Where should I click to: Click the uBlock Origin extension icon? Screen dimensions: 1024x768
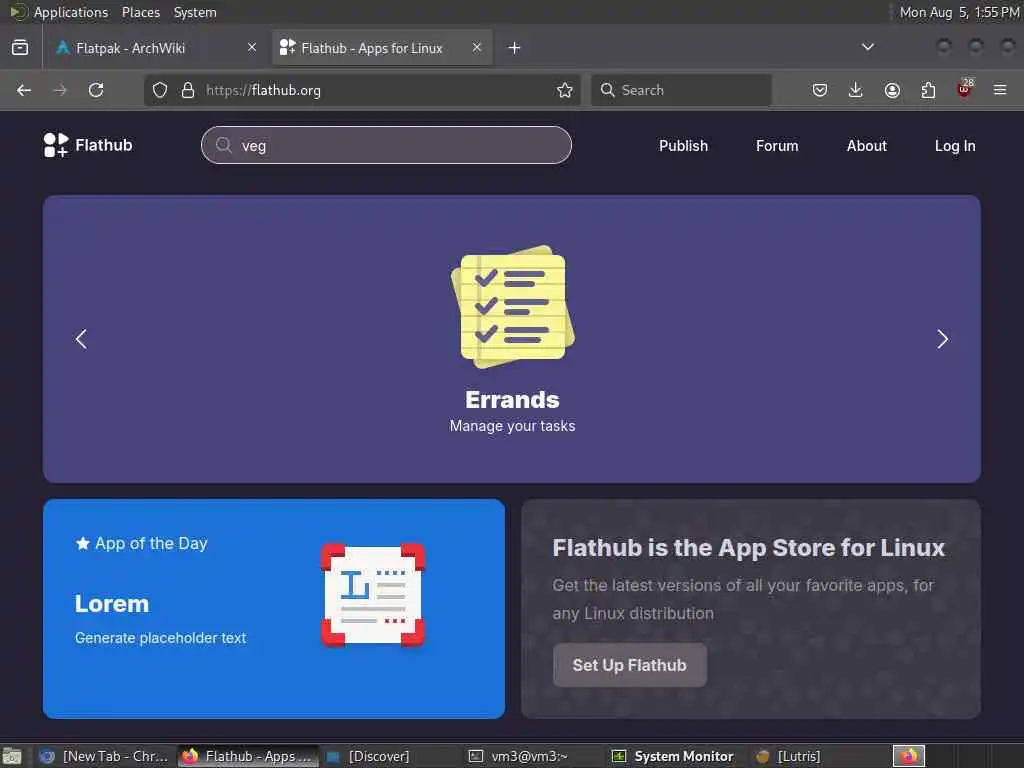(965, 89)
